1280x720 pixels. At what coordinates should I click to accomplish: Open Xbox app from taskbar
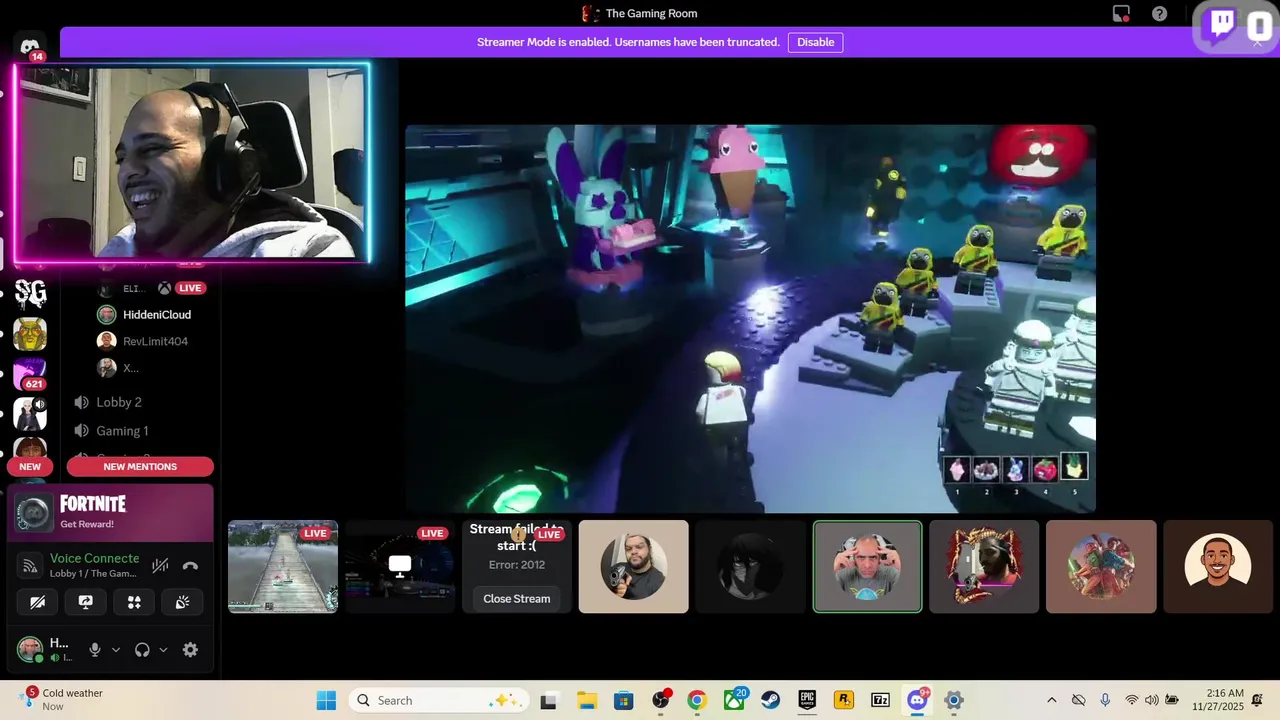(x=734, y=701)
